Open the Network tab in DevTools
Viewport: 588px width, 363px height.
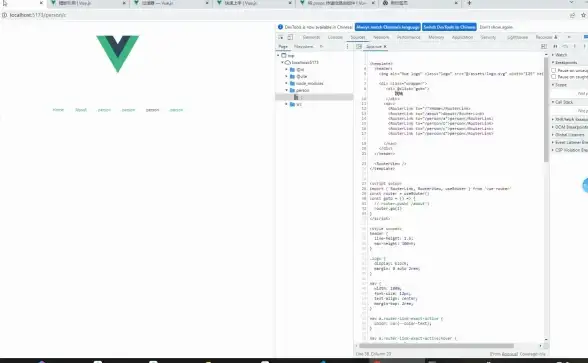[x=381, y=37]
